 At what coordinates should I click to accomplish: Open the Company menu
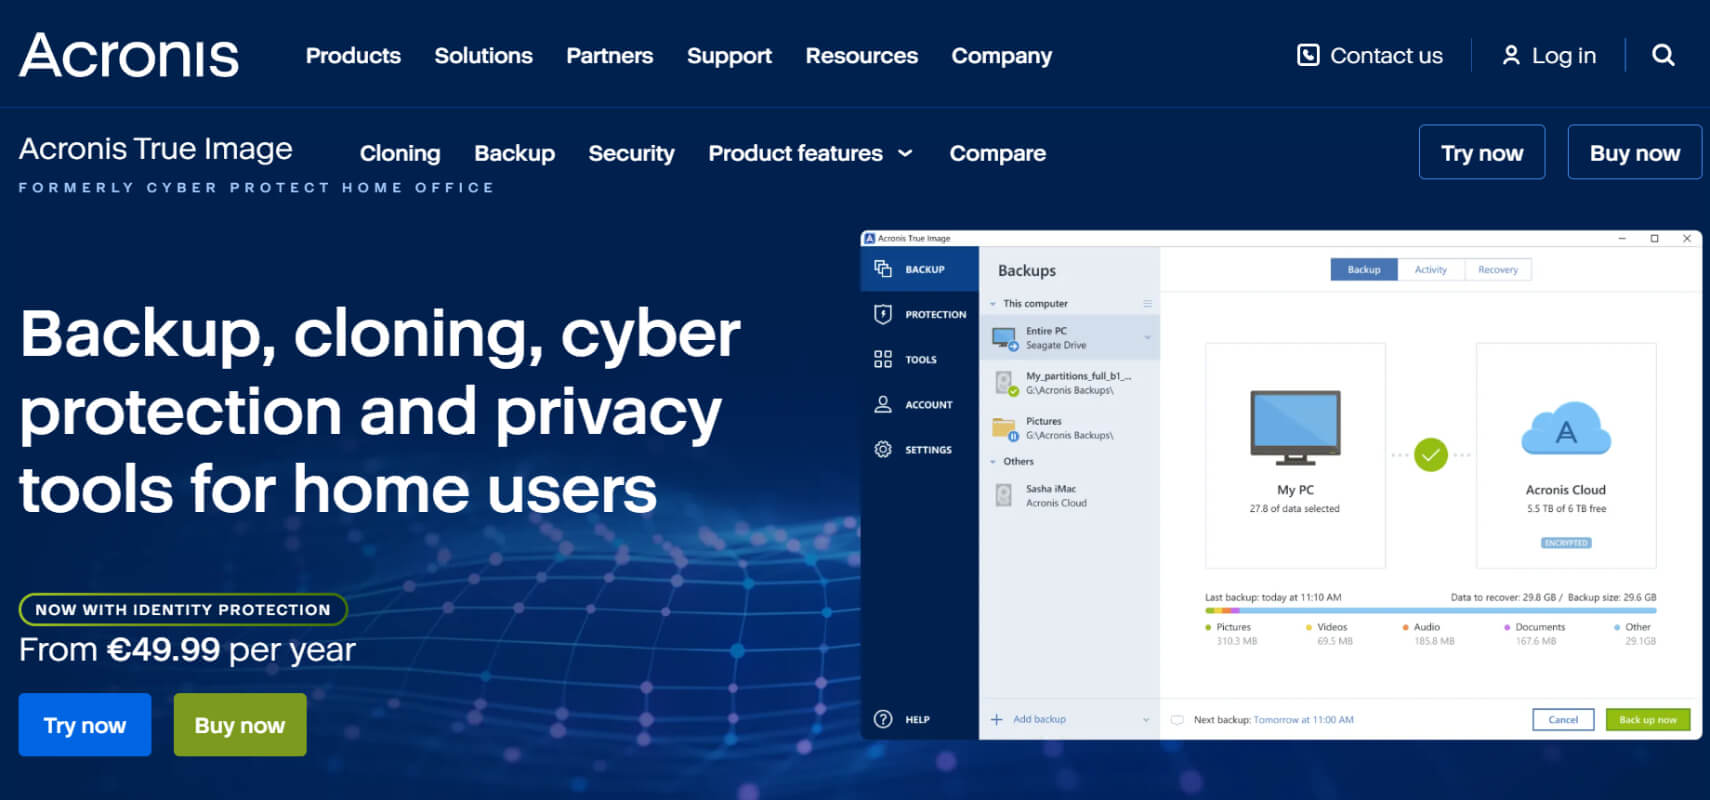(1002, 56)
